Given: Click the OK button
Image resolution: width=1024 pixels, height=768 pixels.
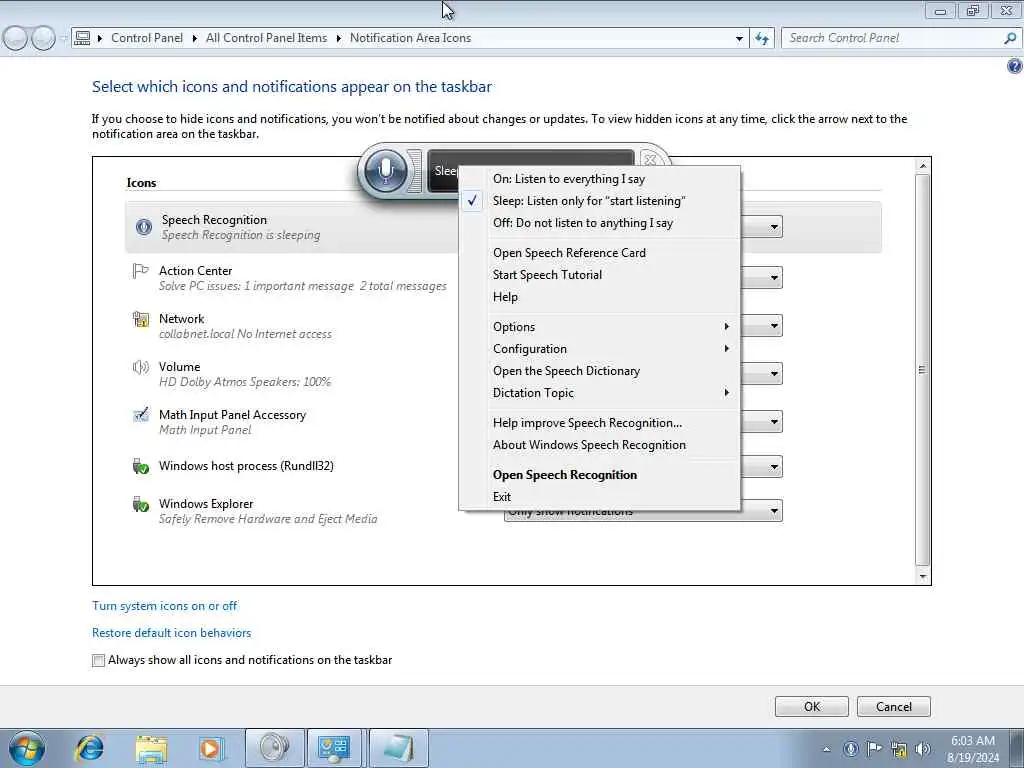Looking at the screenshot, I should click(812, 707).
